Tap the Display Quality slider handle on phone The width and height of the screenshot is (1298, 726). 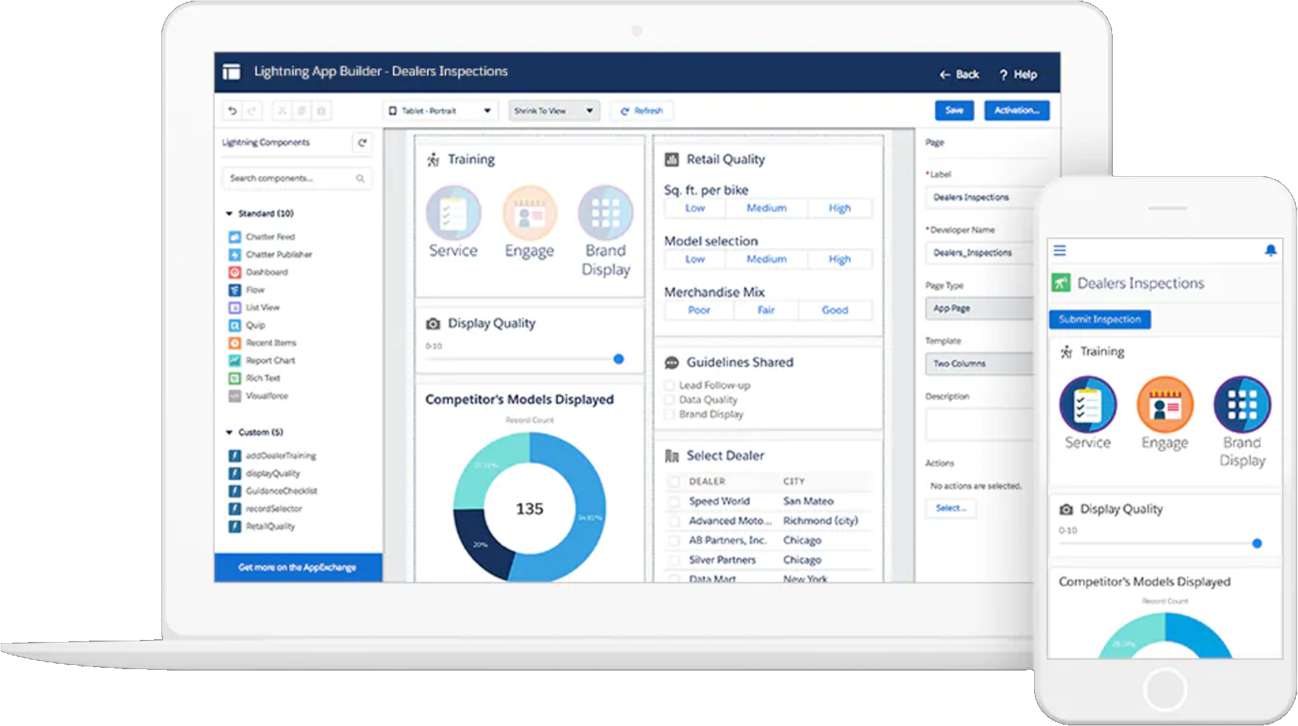point(1257,544)
